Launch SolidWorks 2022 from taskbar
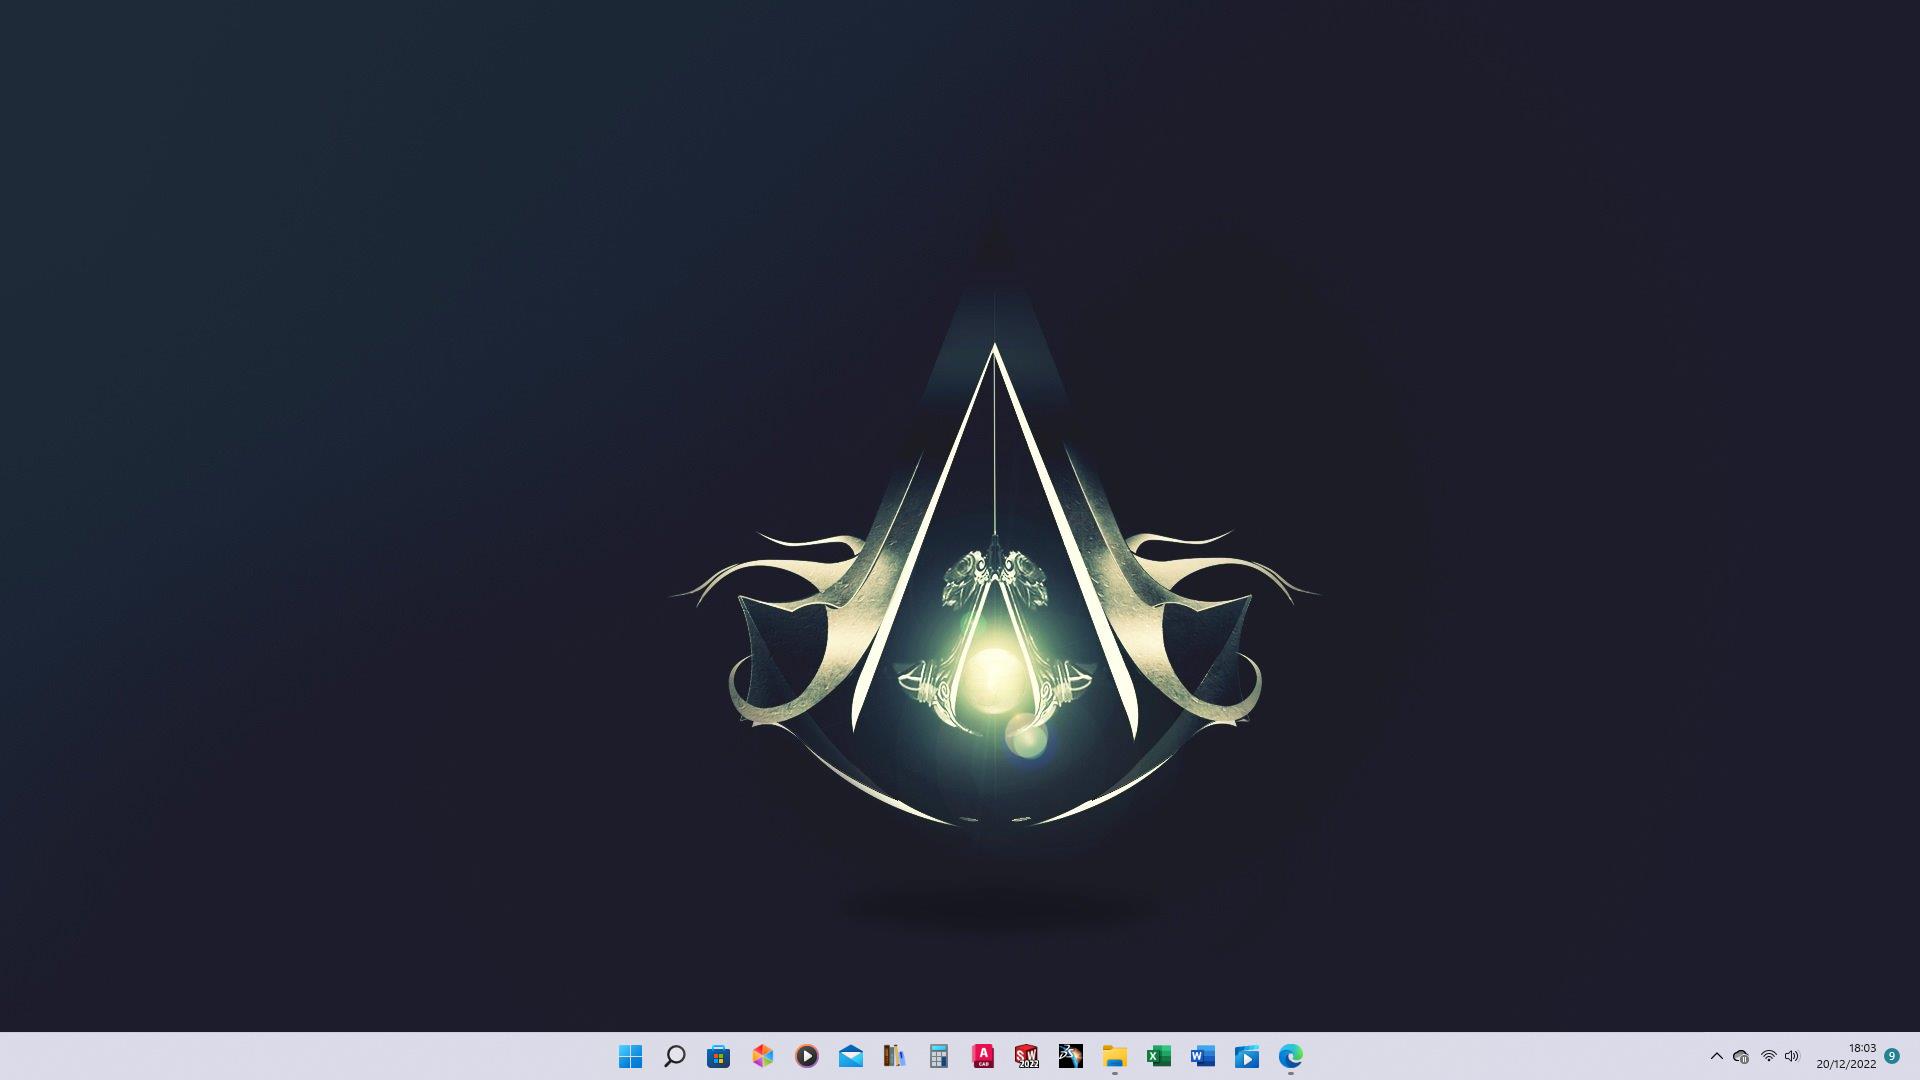This screenshot has height=1080, width=1920. click(x=1026, y=1056)
